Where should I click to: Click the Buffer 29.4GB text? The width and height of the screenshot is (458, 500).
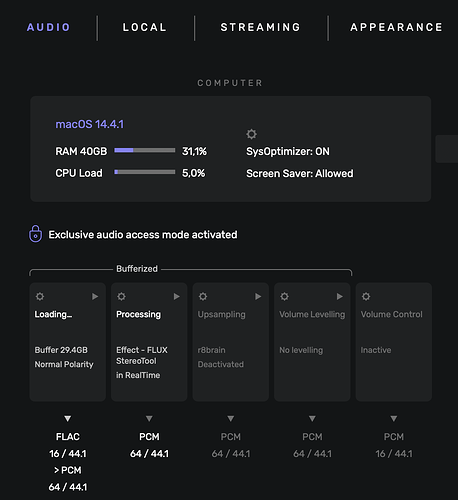pyautogui.click(x=61, y=350)
